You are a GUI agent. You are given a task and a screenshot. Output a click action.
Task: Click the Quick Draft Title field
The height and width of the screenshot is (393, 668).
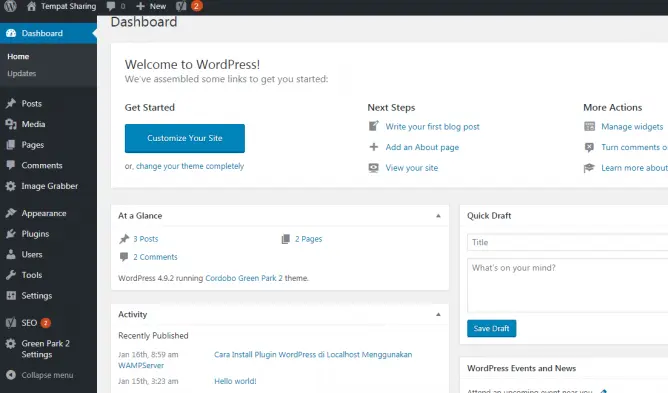pyautogui.click(x=567, y=242)
